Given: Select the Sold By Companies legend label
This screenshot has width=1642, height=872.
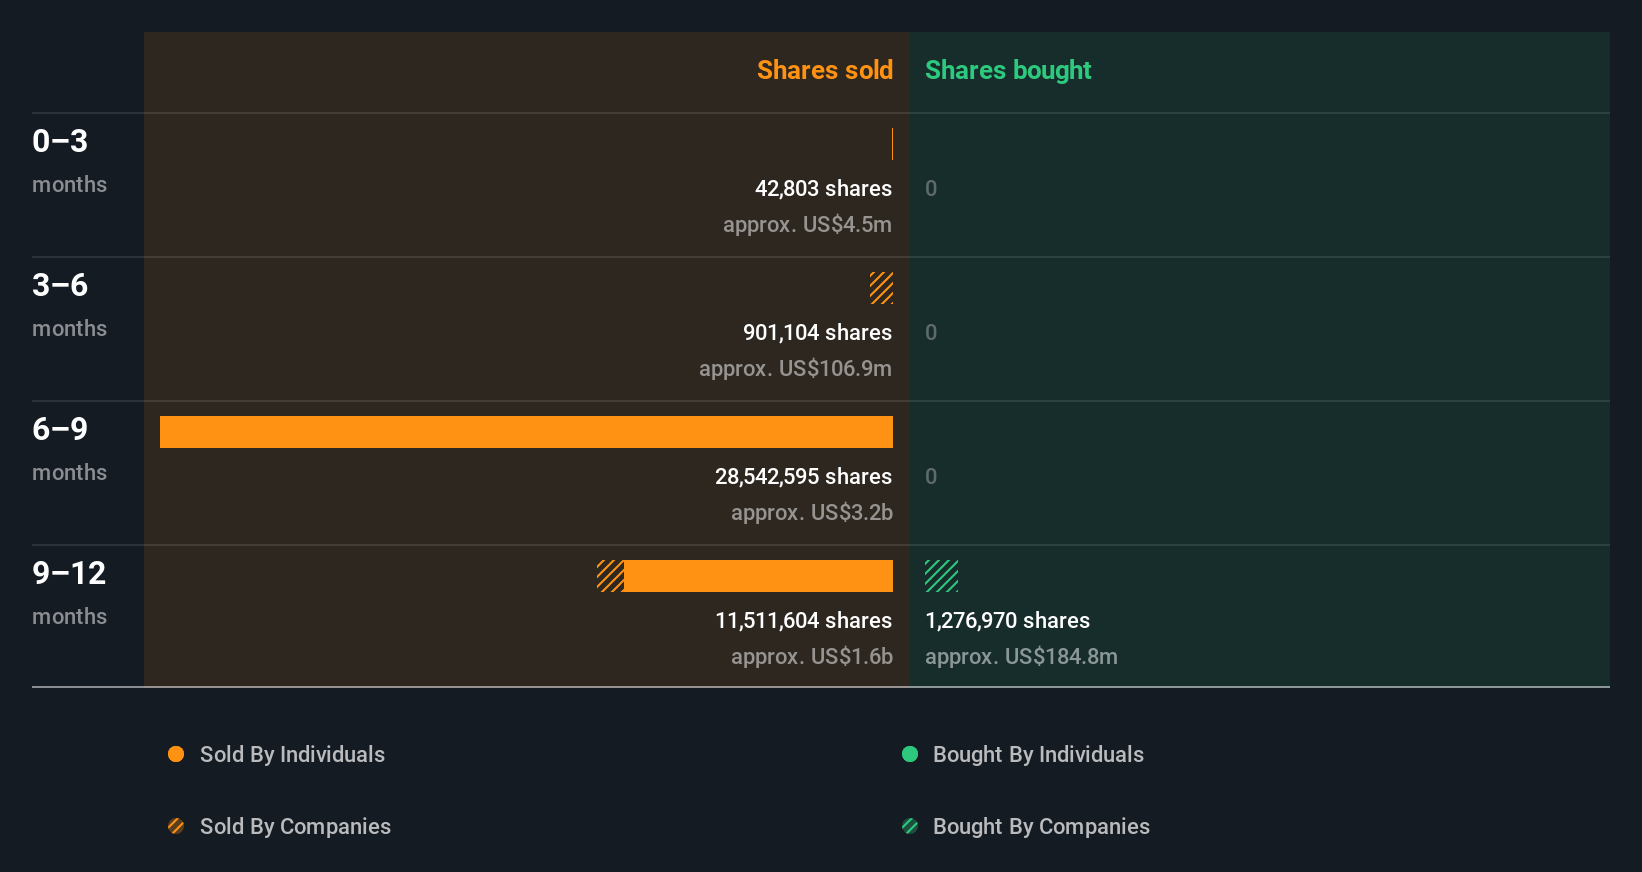Looking at the screenshot, I should (x=295, y=826).
